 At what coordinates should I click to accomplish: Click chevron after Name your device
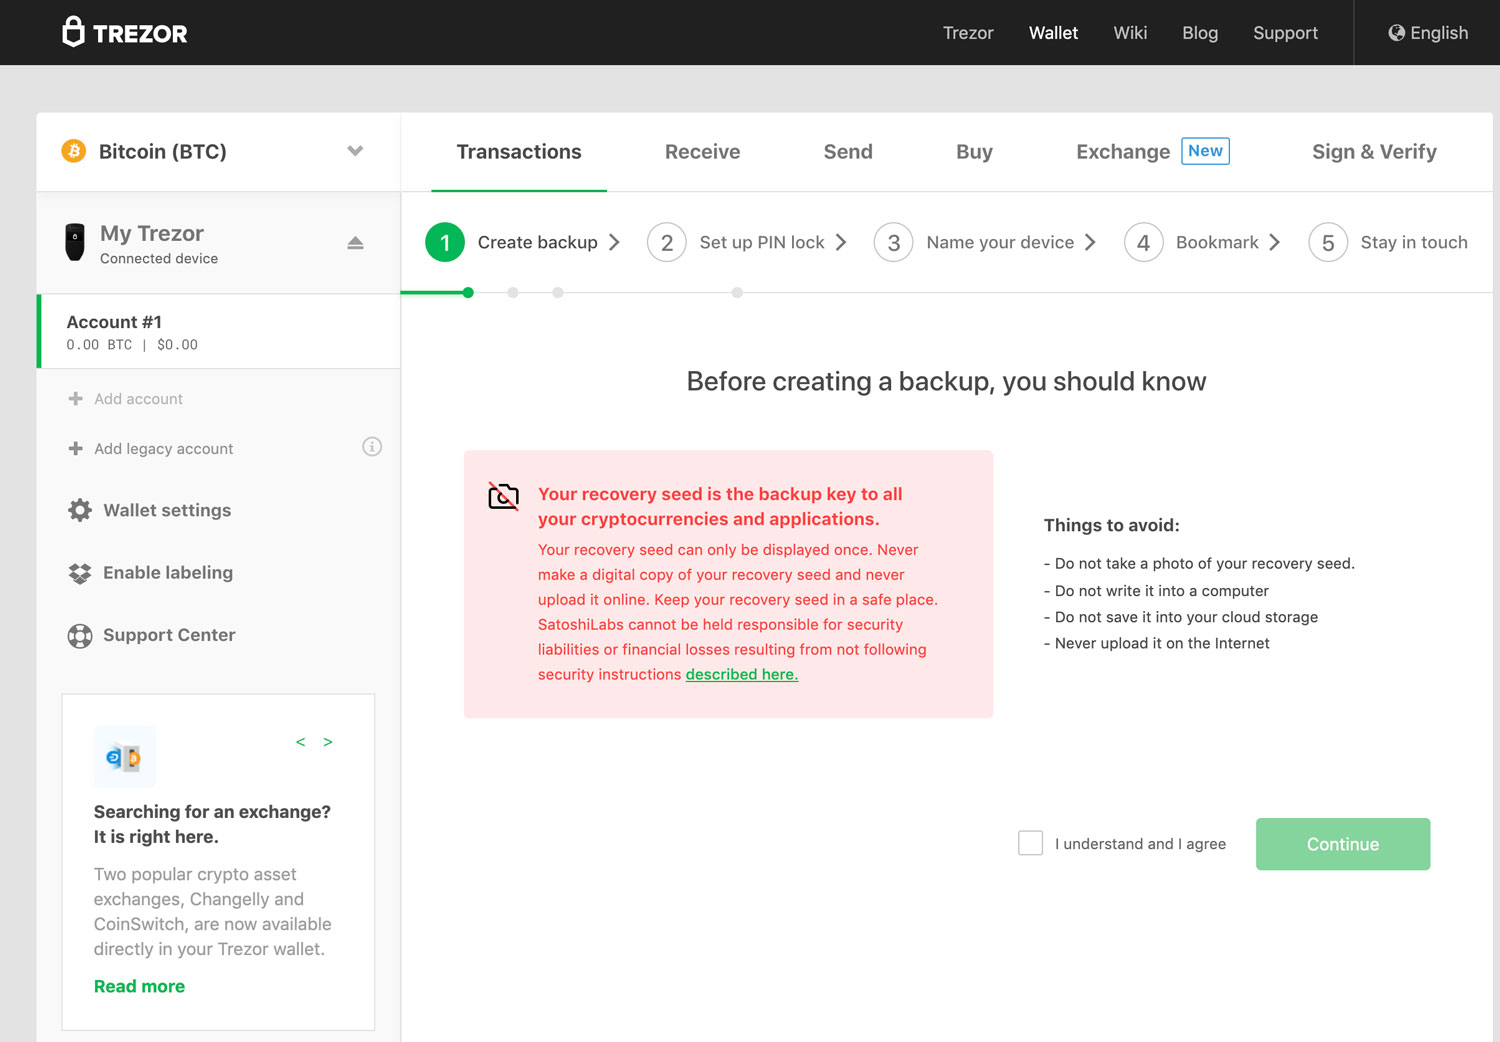click(x=1090, y=243)
